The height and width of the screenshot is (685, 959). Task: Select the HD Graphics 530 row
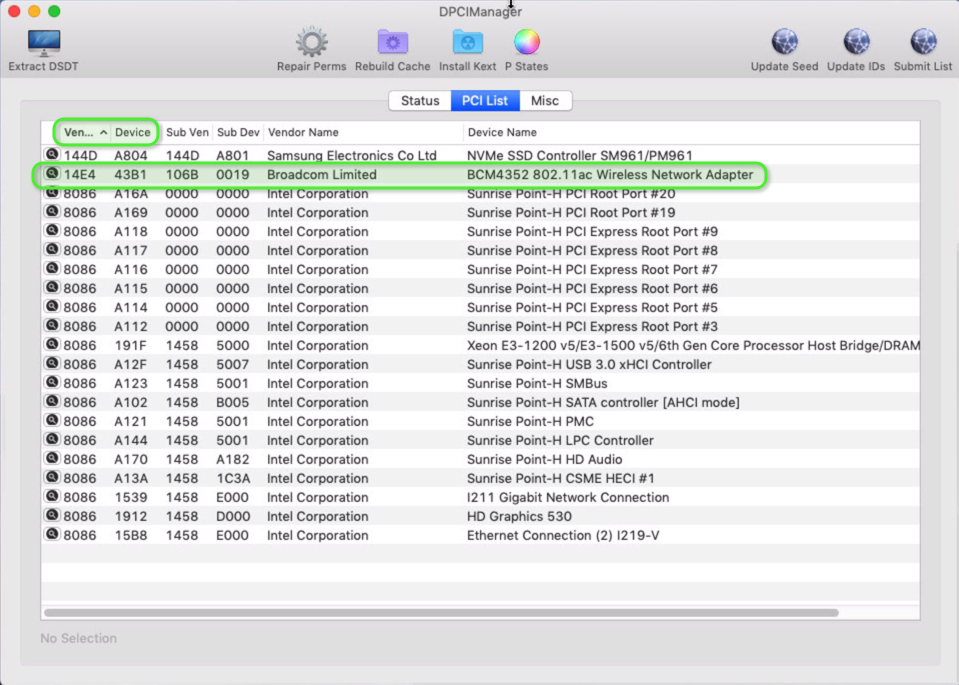click(x=519, y=516)
